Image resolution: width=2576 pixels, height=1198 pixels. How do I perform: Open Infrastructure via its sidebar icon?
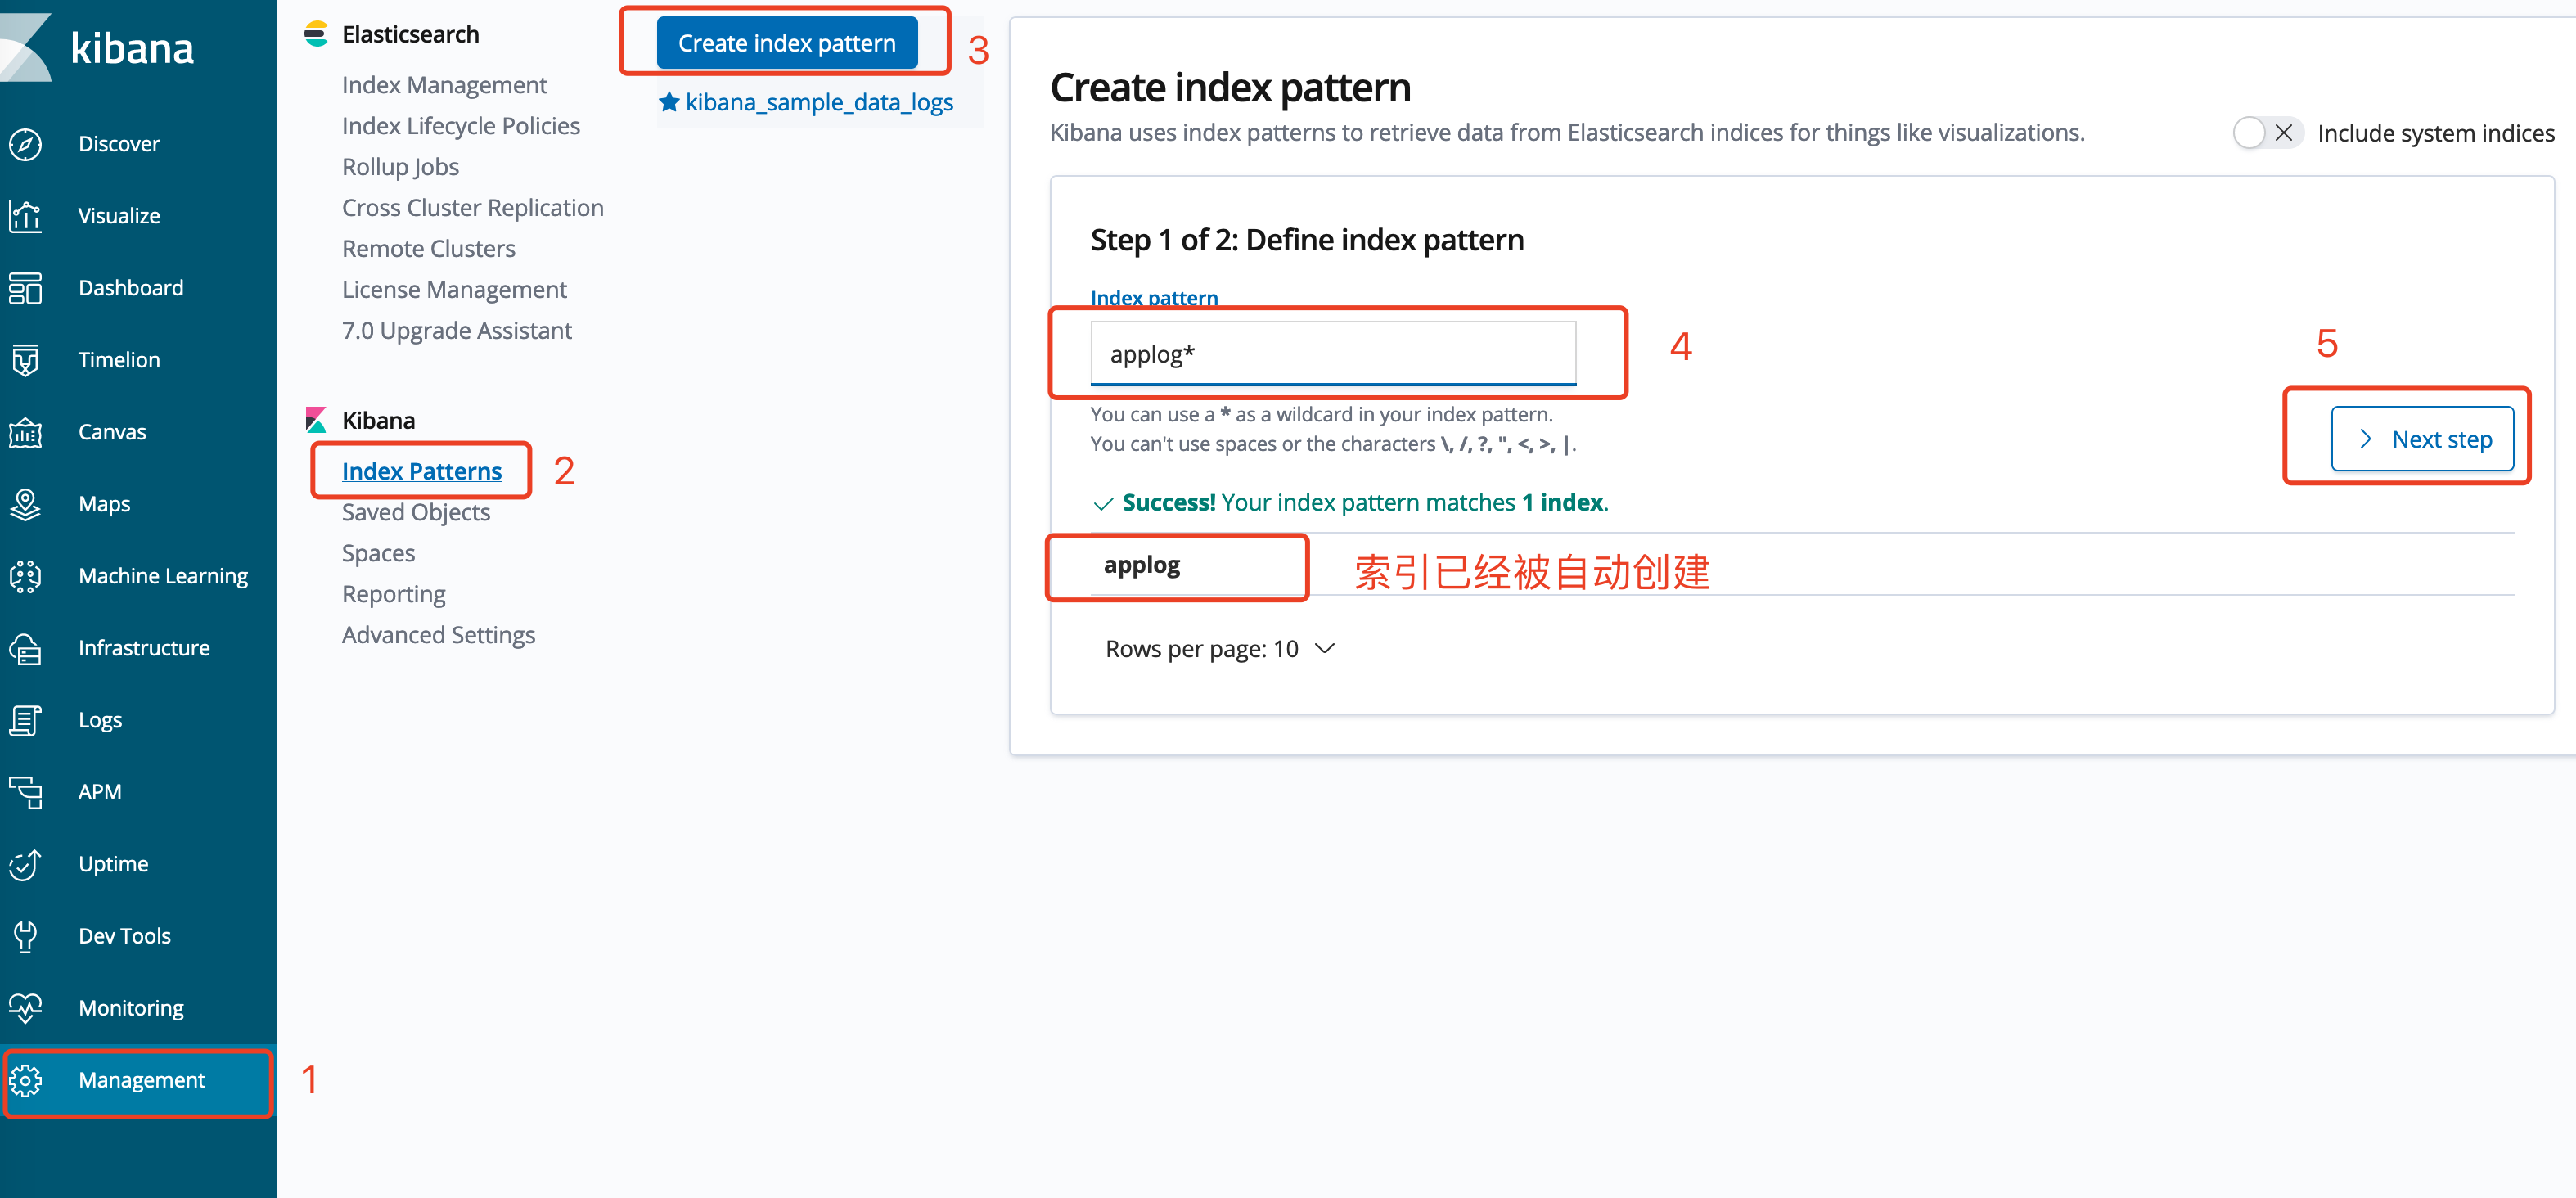(25, 648)
